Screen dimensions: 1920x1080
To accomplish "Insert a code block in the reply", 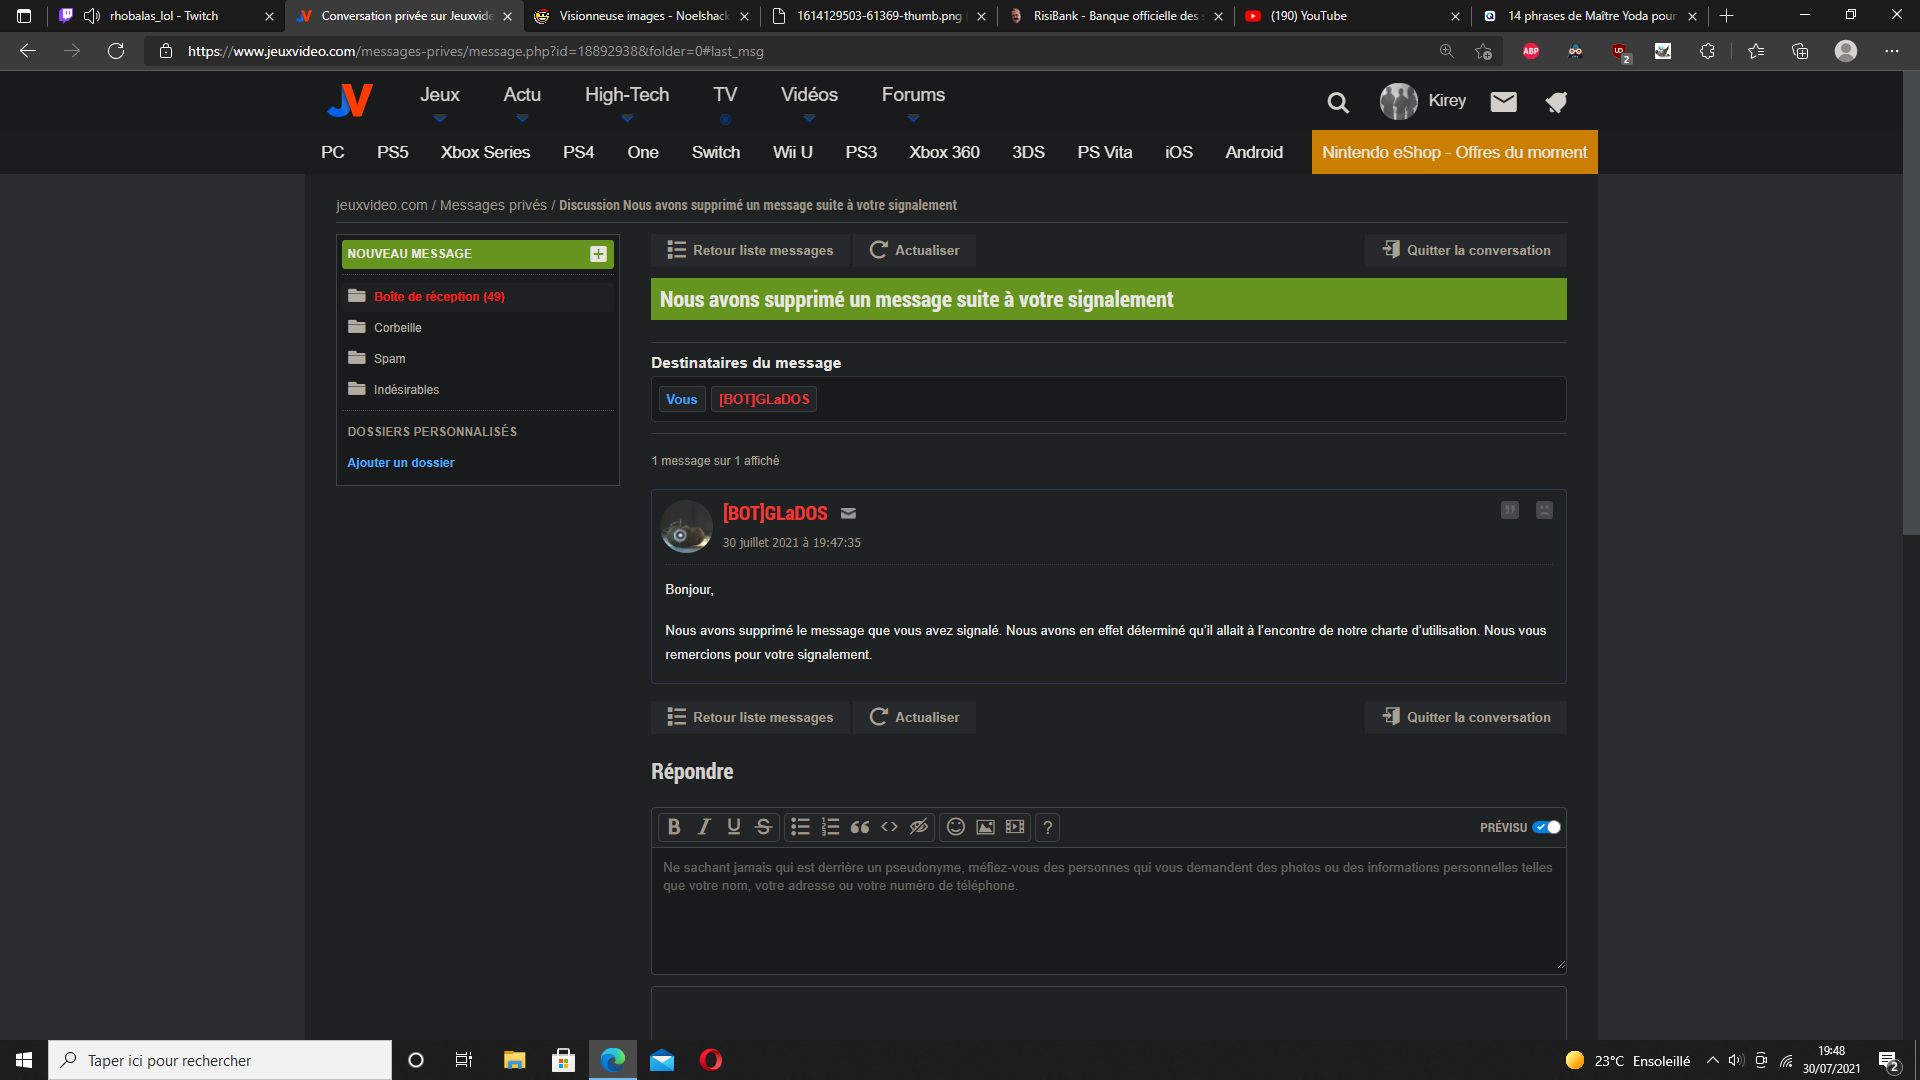I will coord(889,827).
